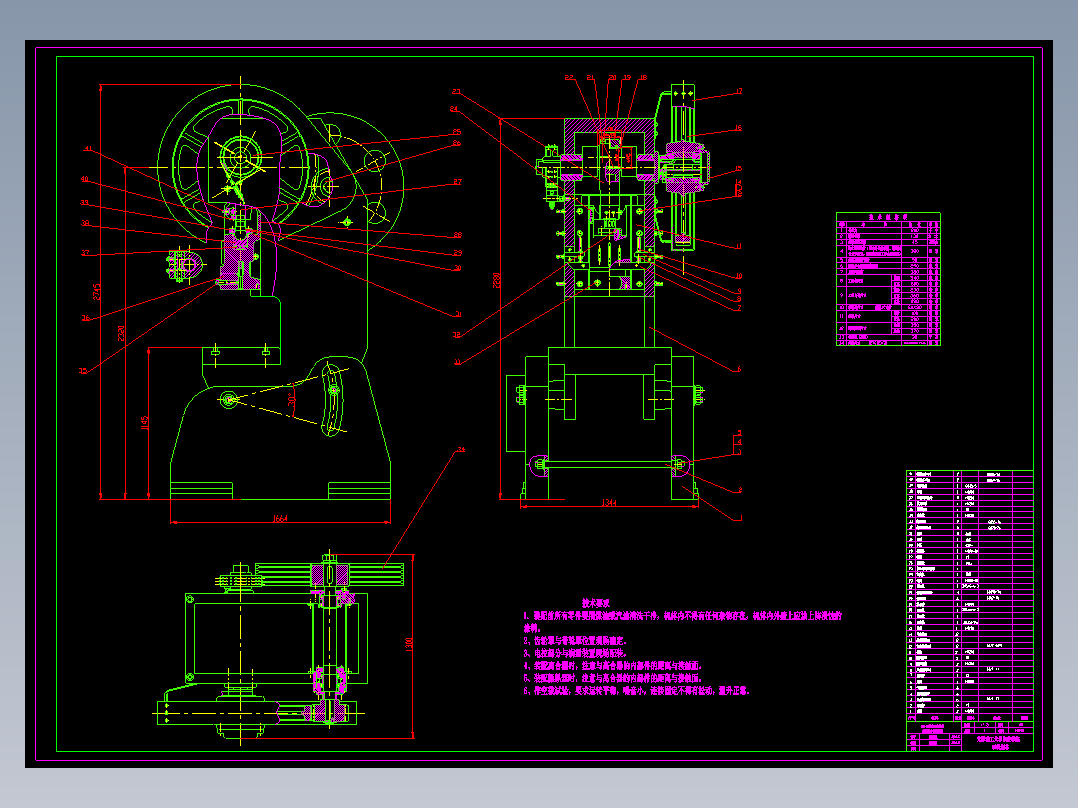Click part balloon number 41

(x=87, y=149)
